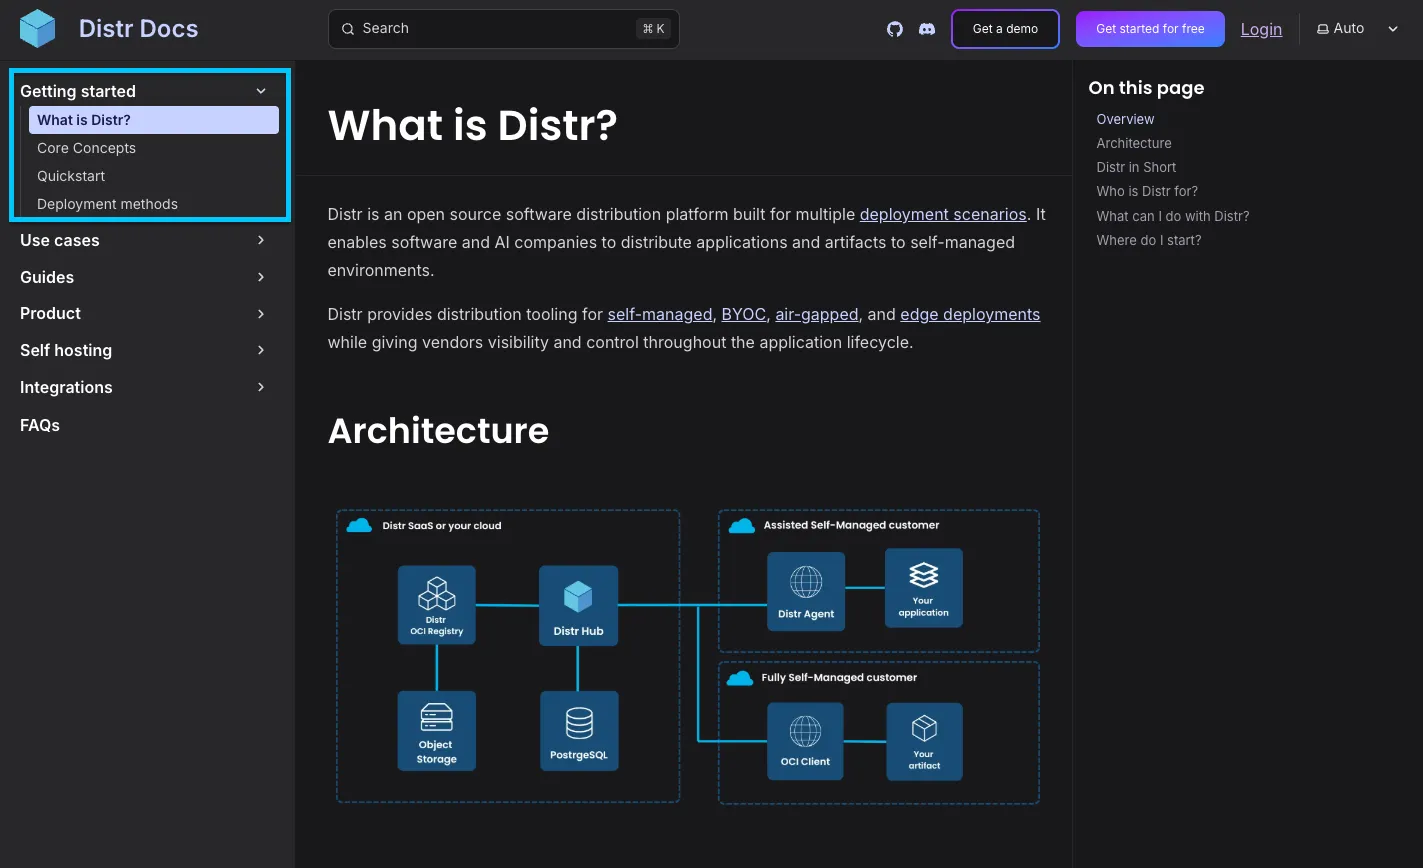Click the Distr Hub cube icon in the diagram
This screenshot has height=868, width=1423.
tap(578, 598)
